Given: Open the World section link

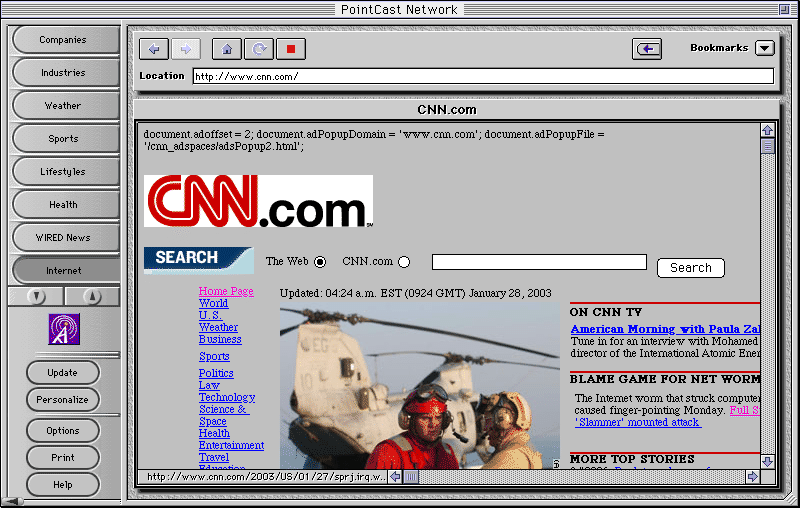Looking at the screenshot, I should point(213,303).
